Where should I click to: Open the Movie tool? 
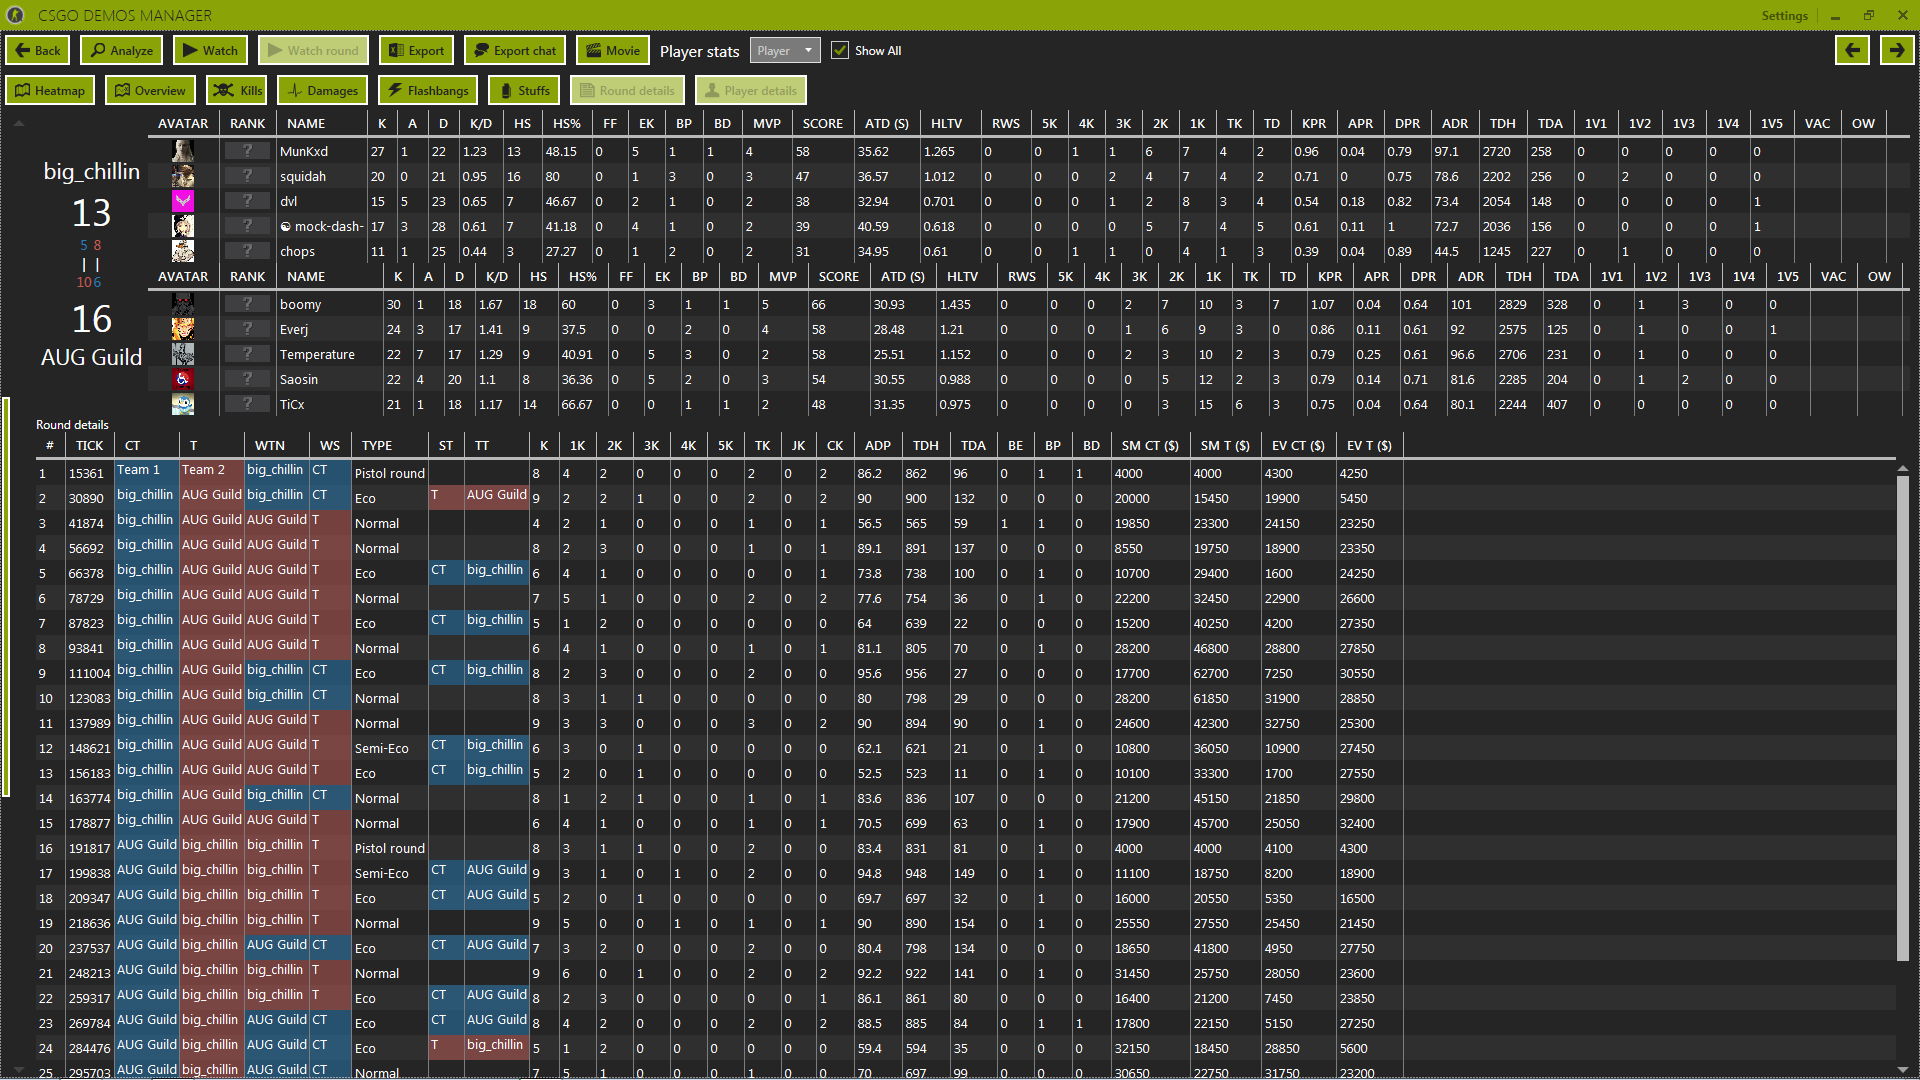tap(612, 51)
